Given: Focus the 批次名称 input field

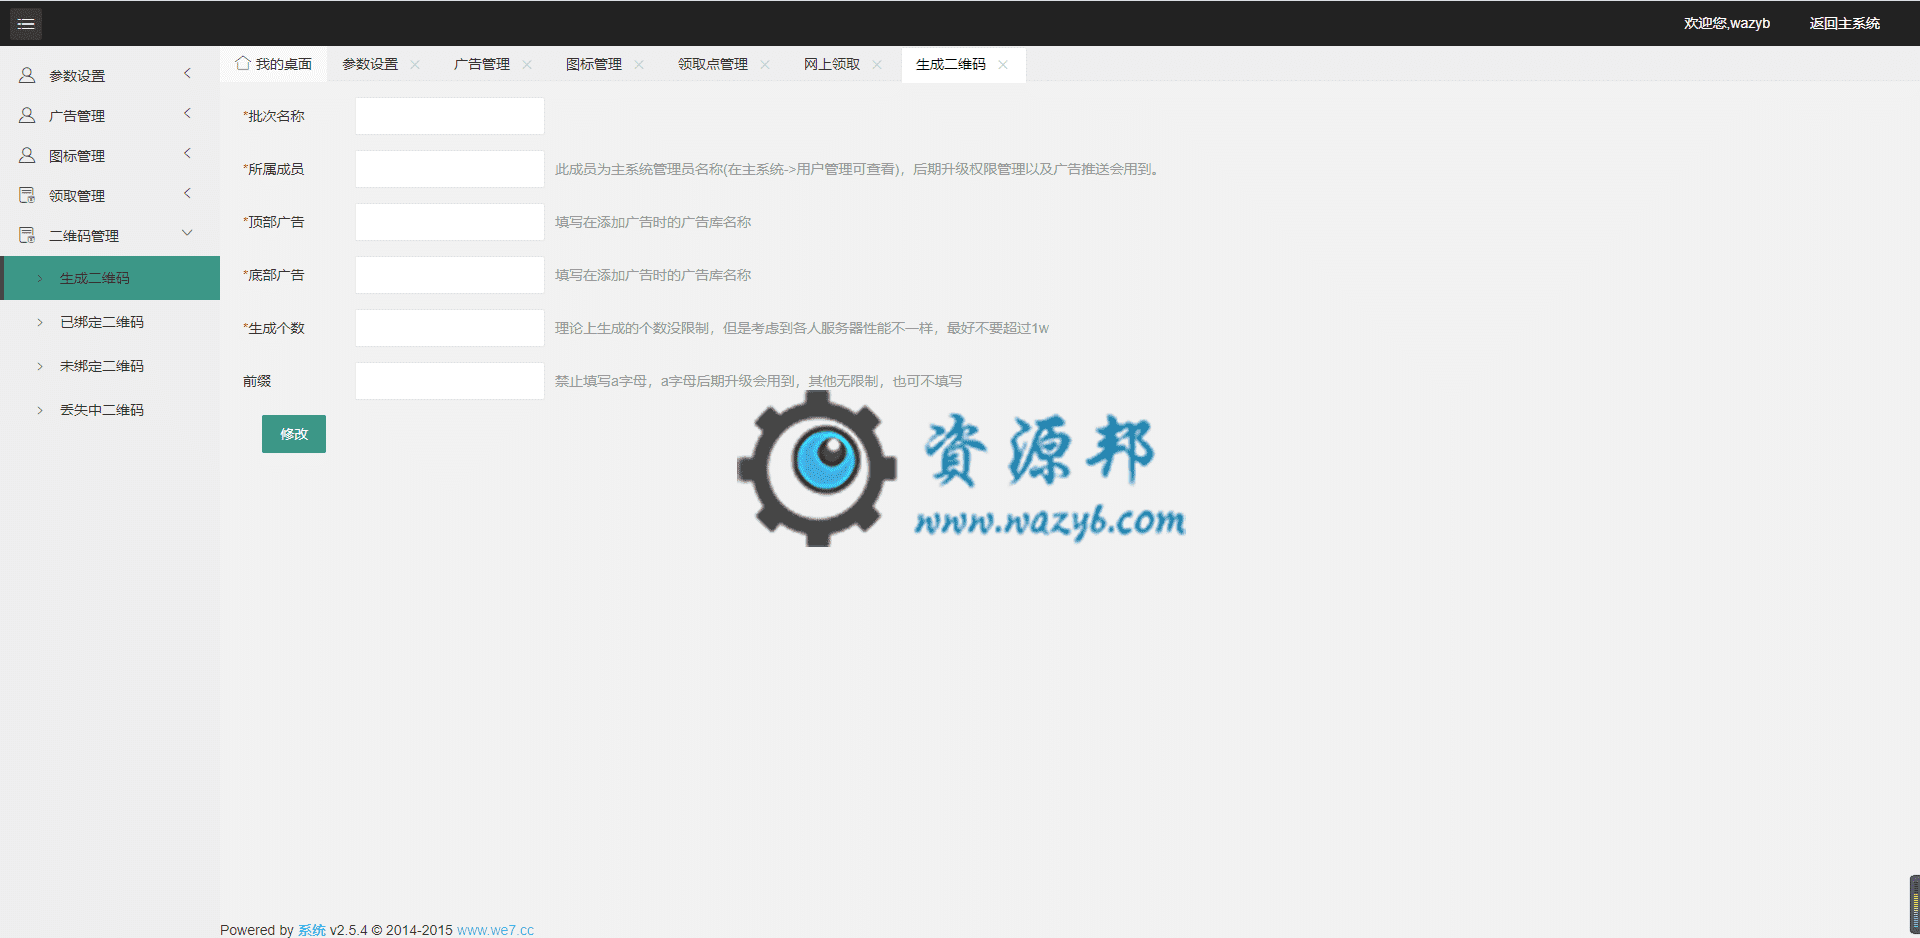Looking at the screenshot, I should click(x=450, y=116).
